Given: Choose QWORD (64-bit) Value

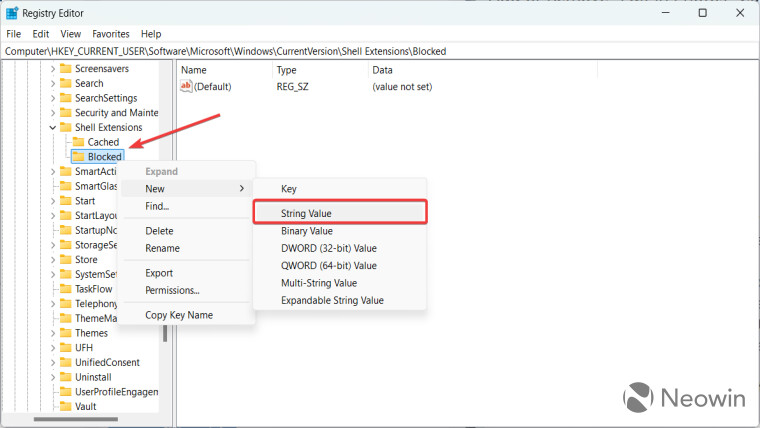Looking at the screenshot, I should [340, 266].
